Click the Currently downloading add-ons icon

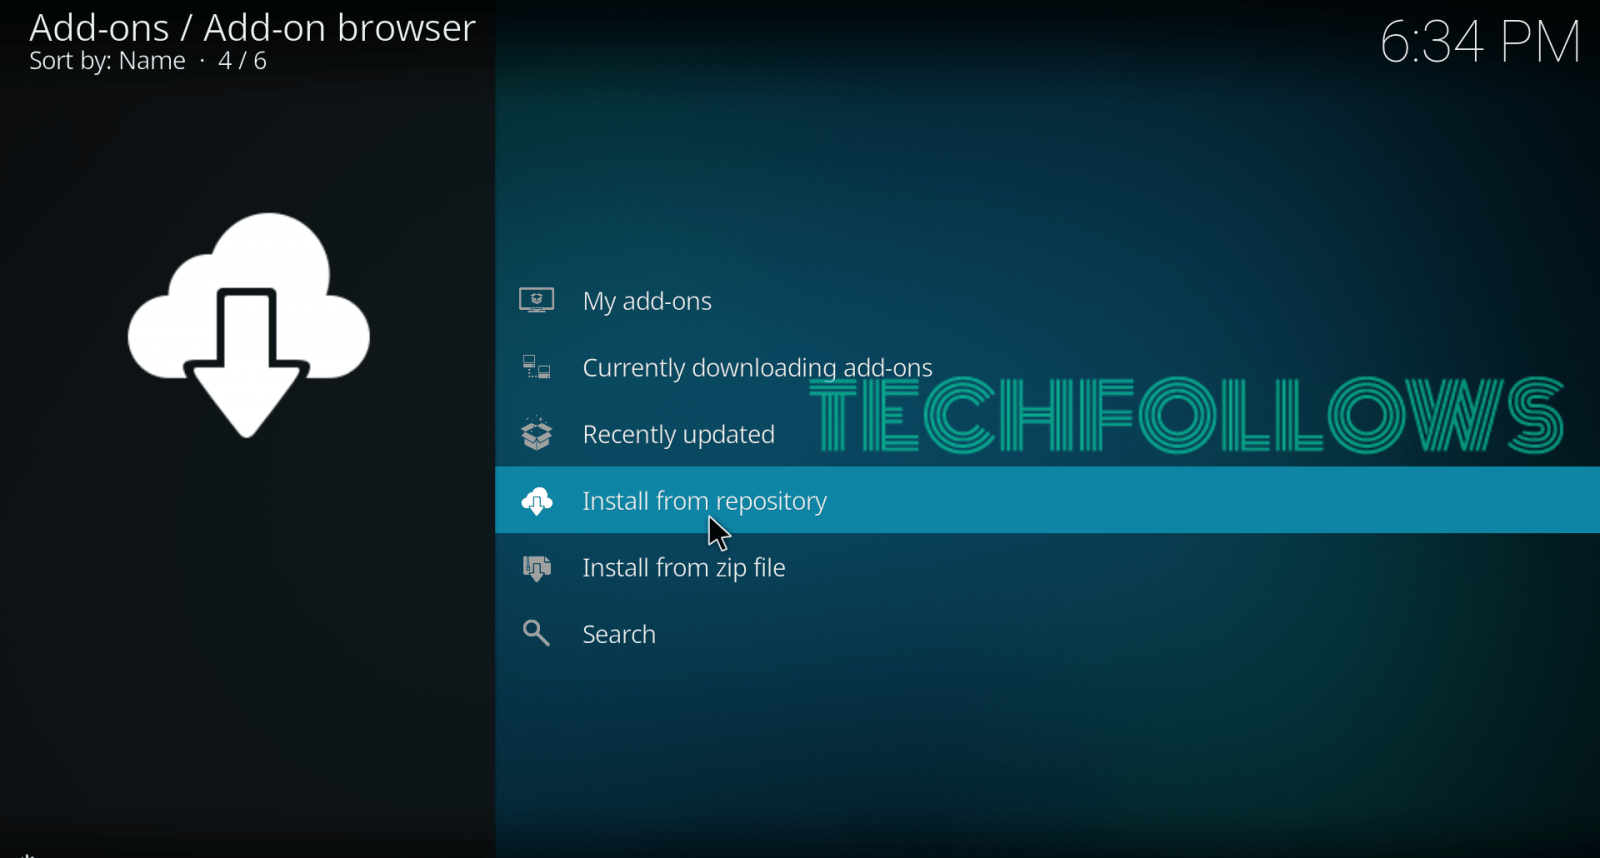tap(537, 367)
